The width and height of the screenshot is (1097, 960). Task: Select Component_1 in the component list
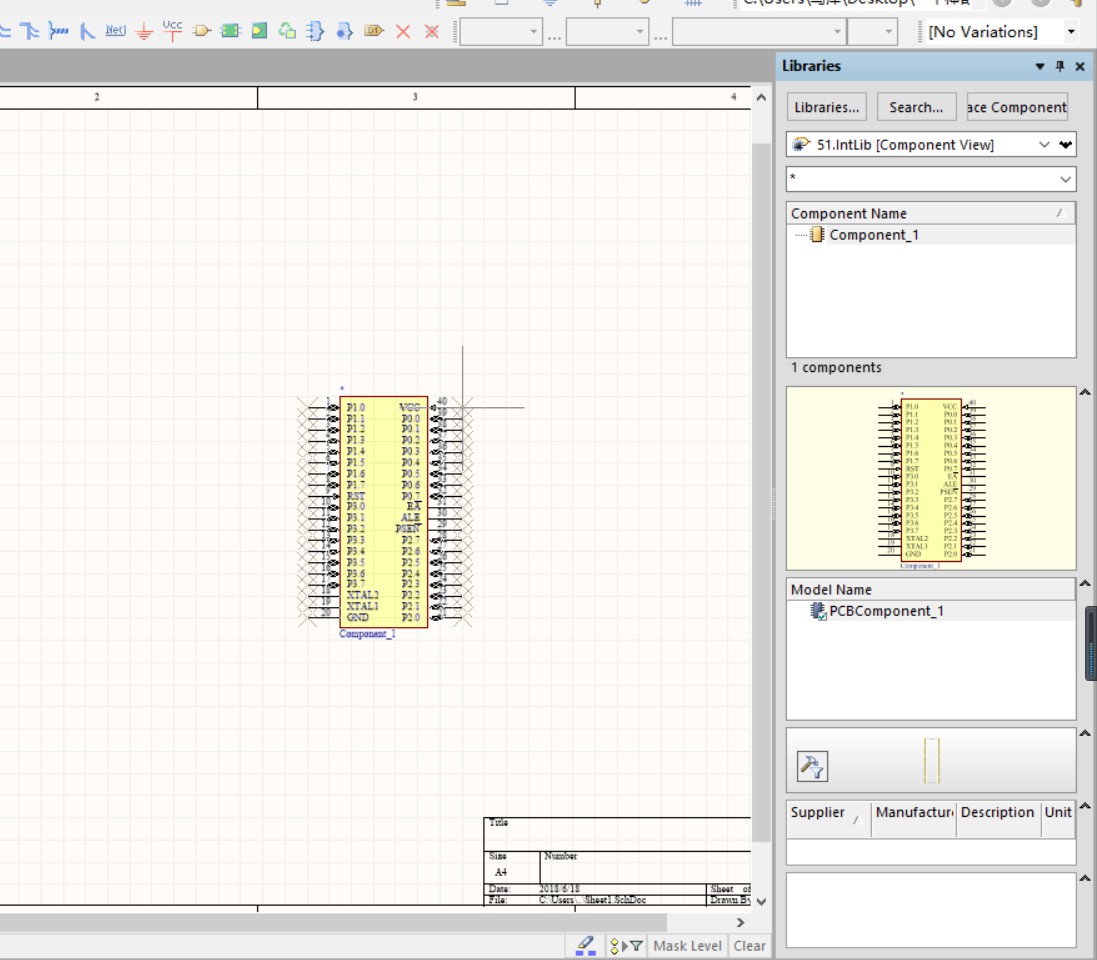pos(874,235)
